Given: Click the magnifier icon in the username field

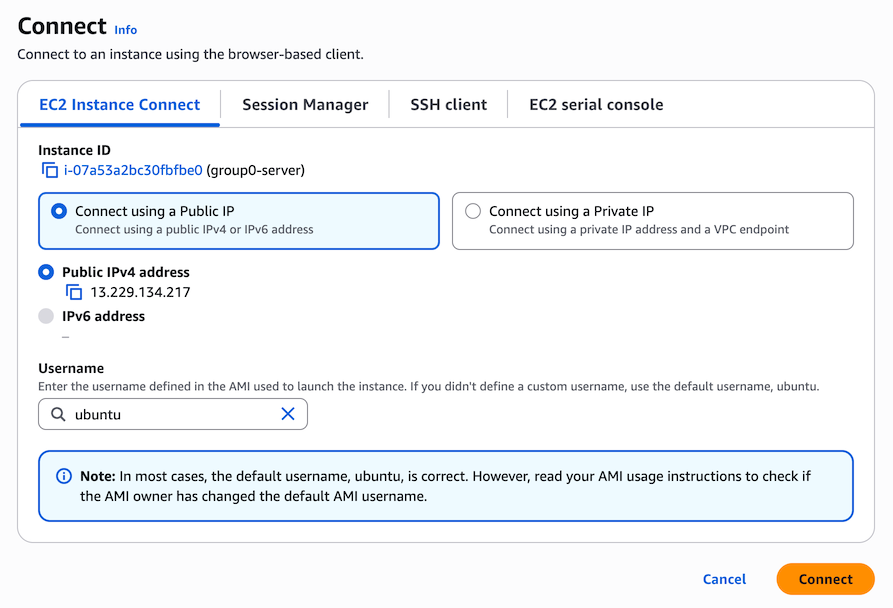Looking at the screenshot, I should (58, 414).
